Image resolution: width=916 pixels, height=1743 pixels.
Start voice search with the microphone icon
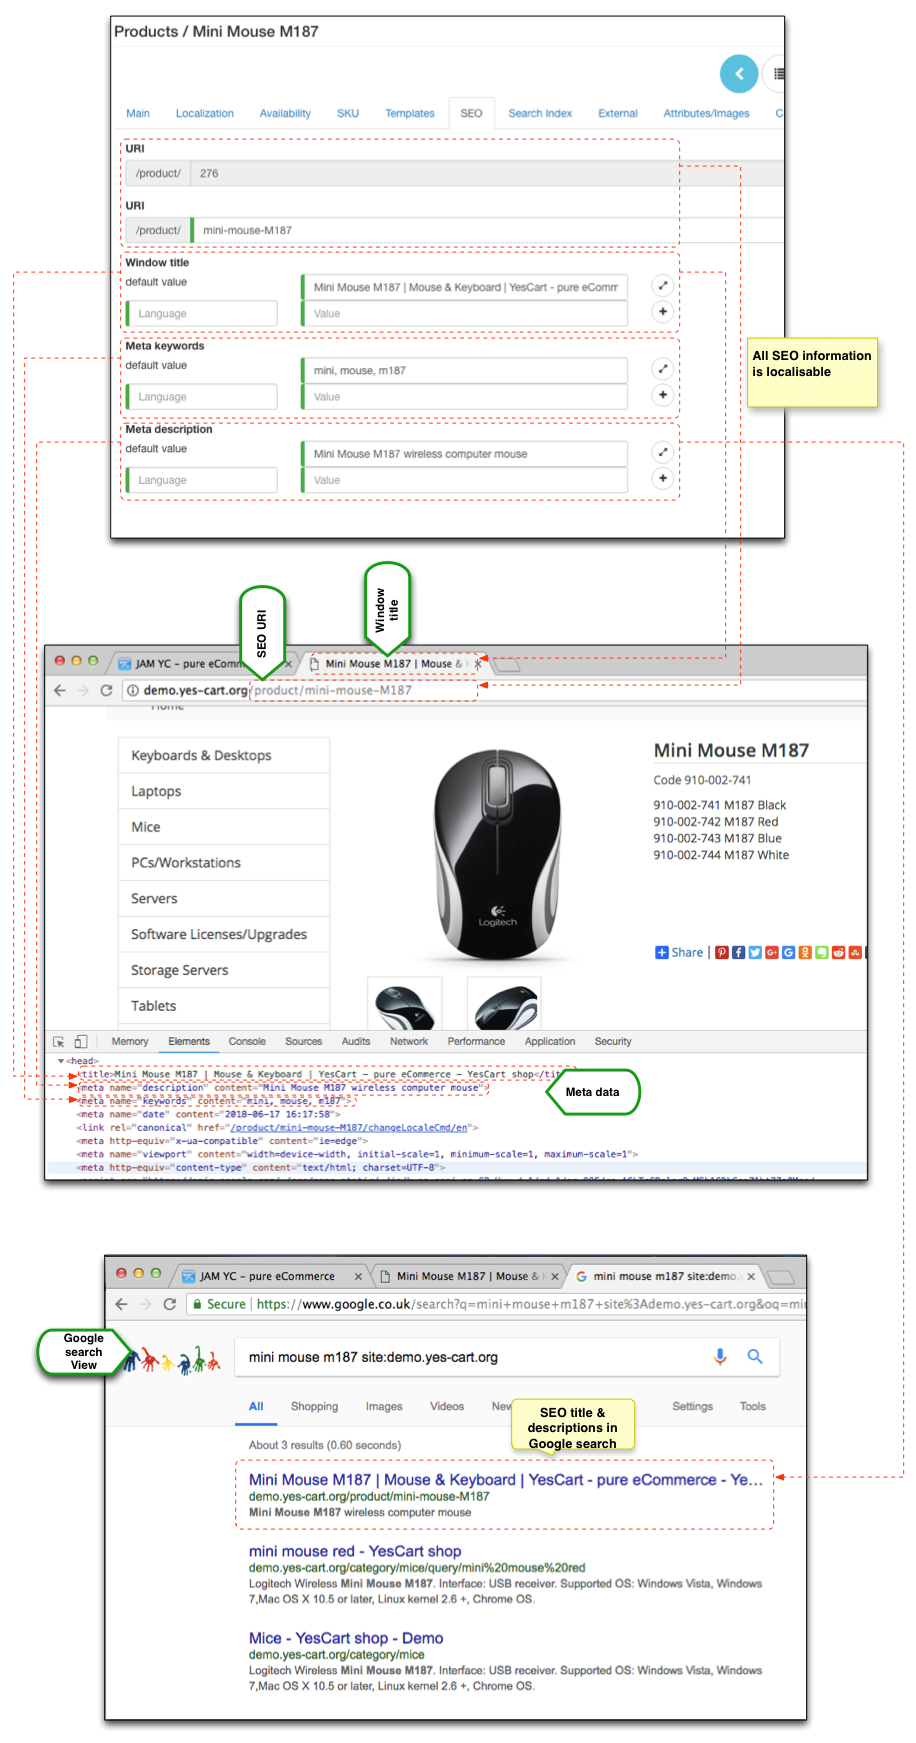tap(720, 1356)
